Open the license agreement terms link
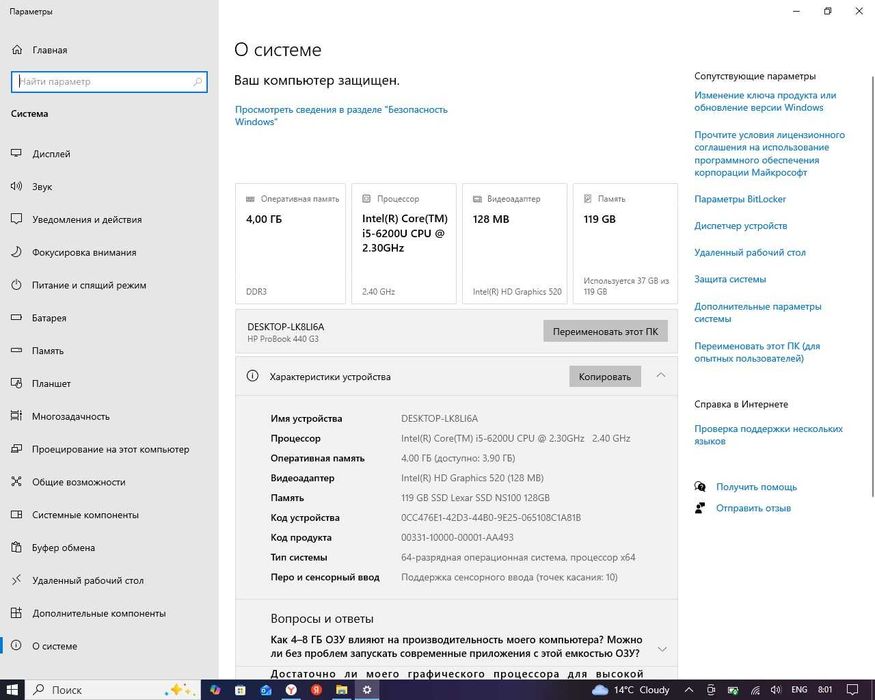This screenshot has width=875, height=700. [770, 154]
